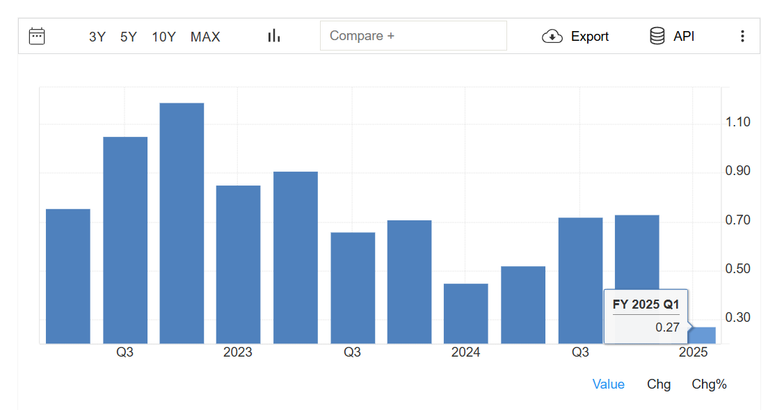Open the calendar date range picker

pyautogui.click(x=37, y=36)
